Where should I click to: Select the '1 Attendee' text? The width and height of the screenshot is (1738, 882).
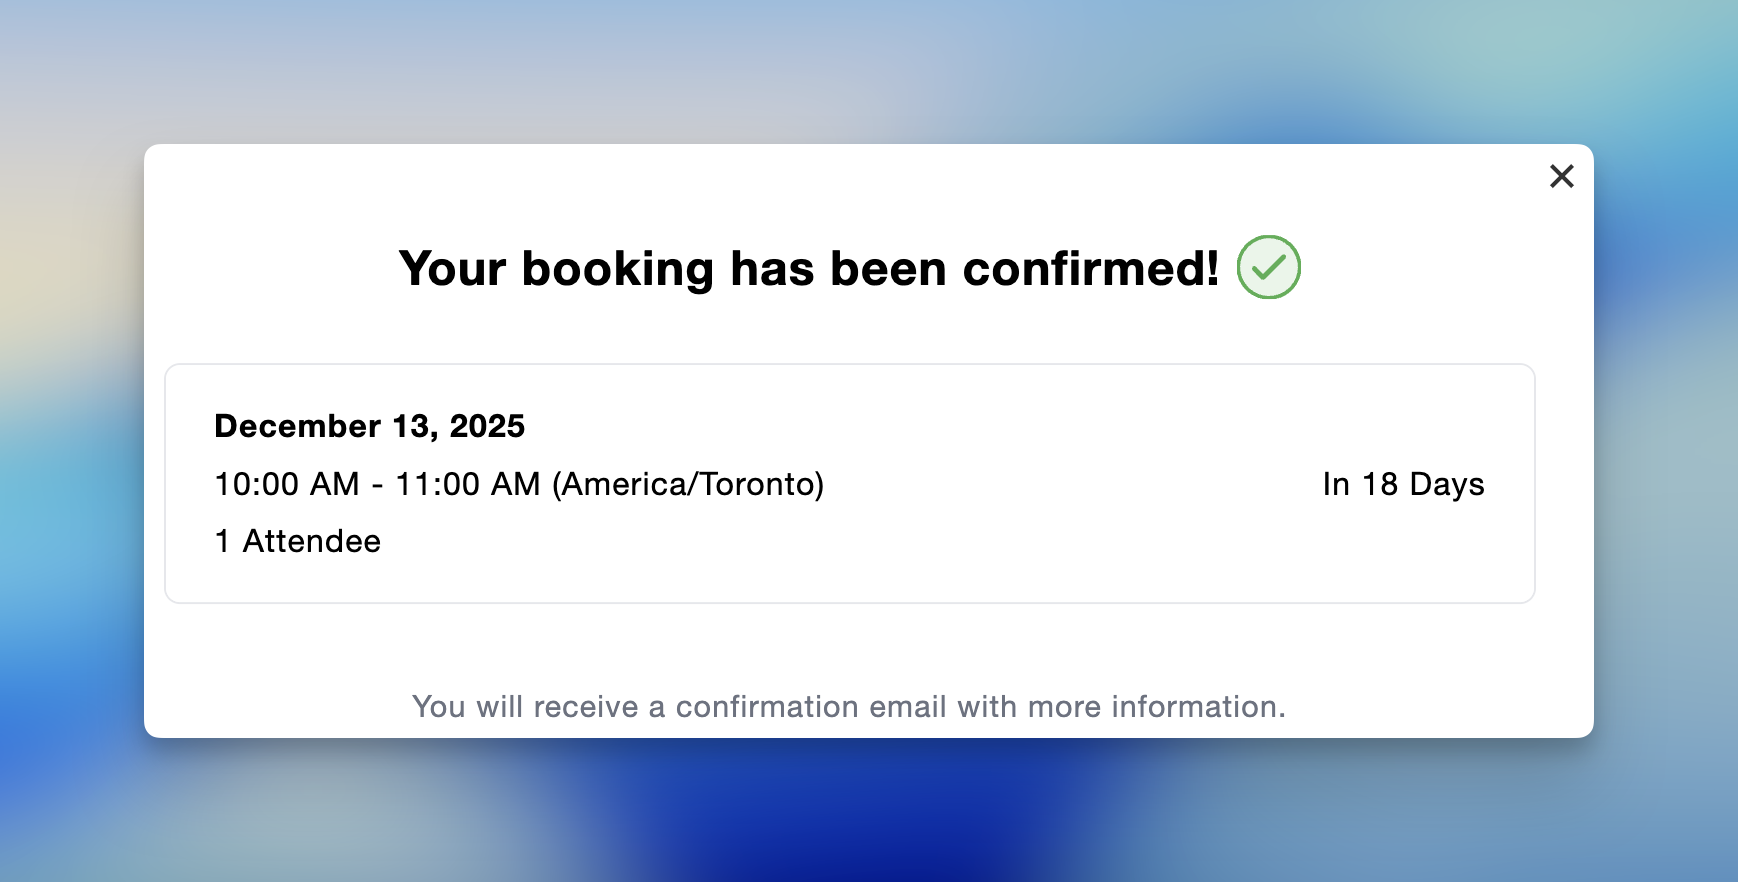point(297,541)
